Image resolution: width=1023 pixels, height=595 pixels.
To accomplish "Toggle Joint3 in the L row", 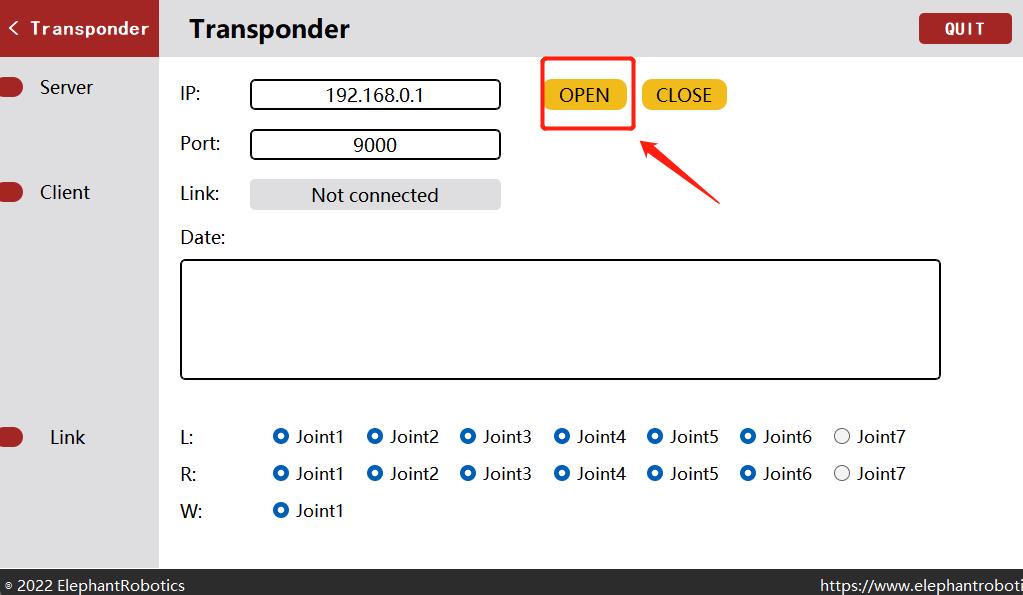I will click(x=468, y=436).
